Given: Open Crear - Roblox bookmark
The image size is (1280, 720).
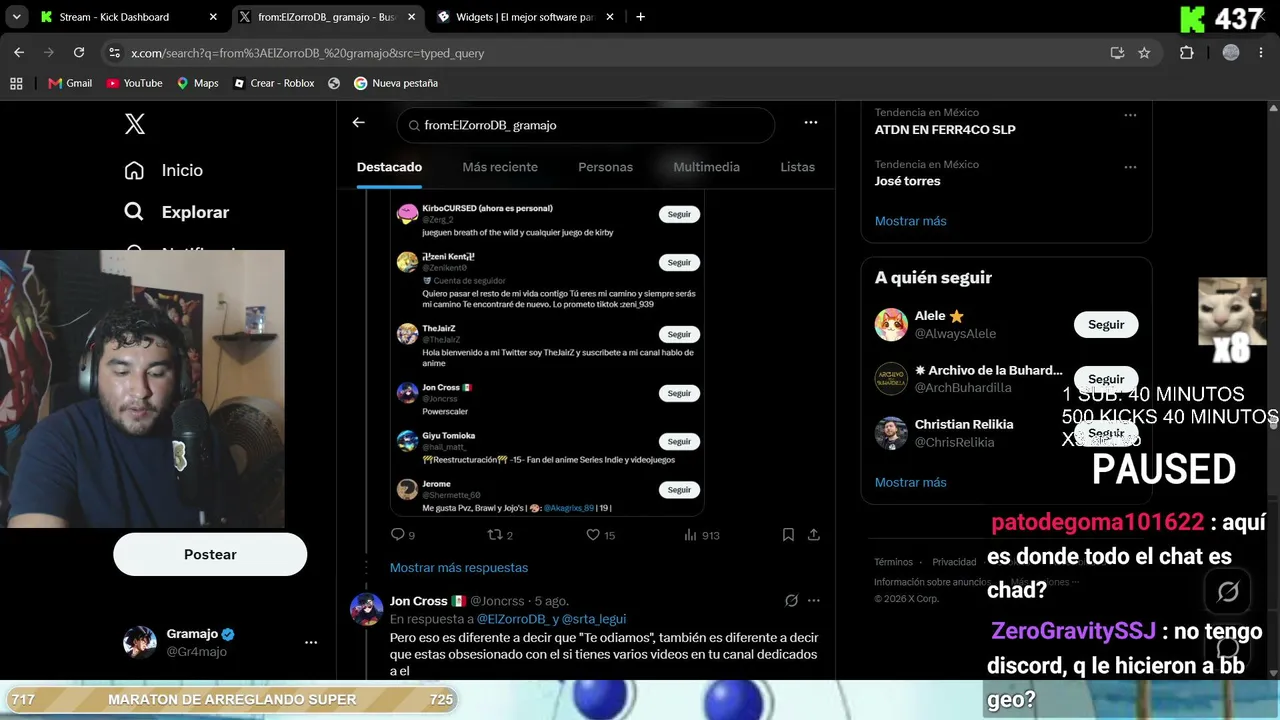Looking at the screenshot, I should click(274, 83).
